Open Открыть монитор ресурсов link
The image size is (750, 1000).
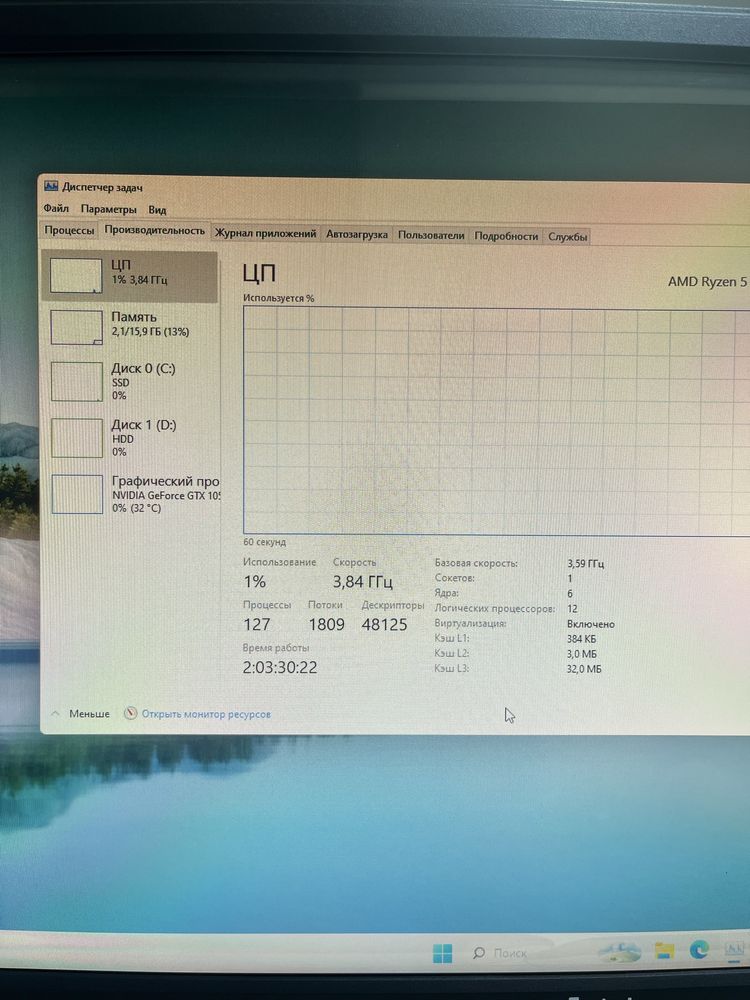click(x=206, y=714)
